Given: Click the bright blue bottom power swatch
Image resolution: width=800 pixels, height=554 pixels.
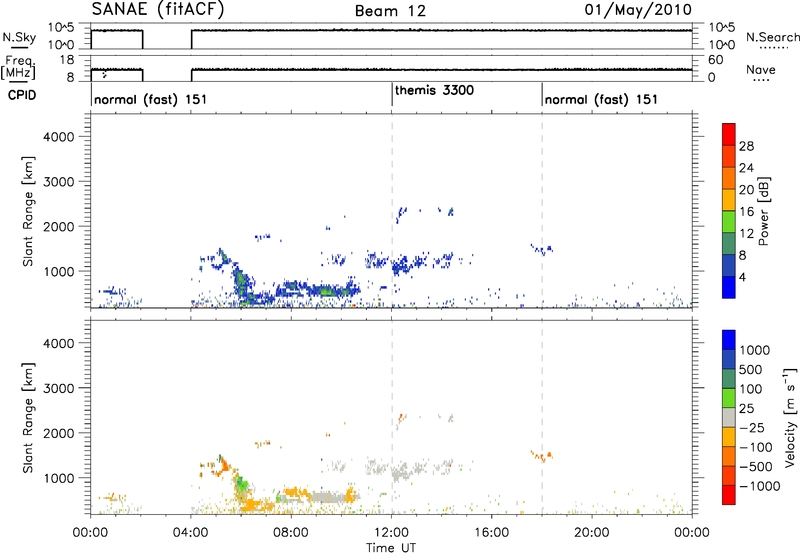Looking at the screenshot, I should 729,287.
